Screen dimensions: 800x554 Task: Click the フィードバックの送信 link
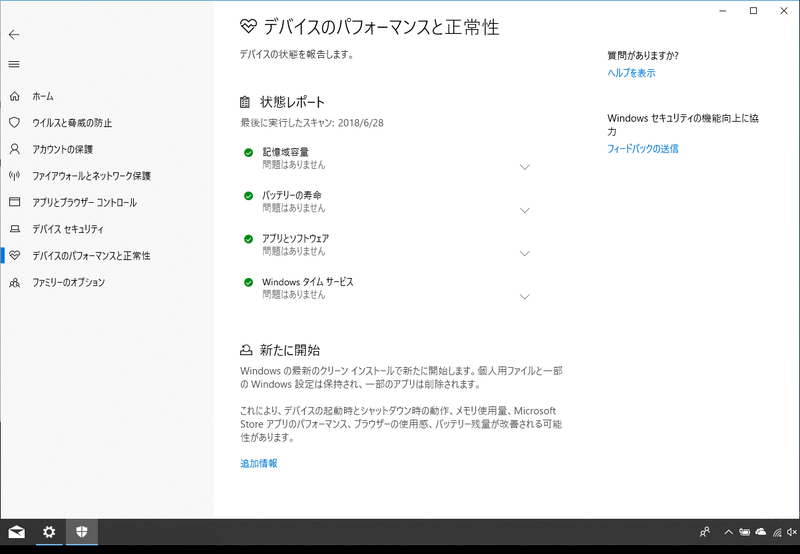(x=643, y=149)
